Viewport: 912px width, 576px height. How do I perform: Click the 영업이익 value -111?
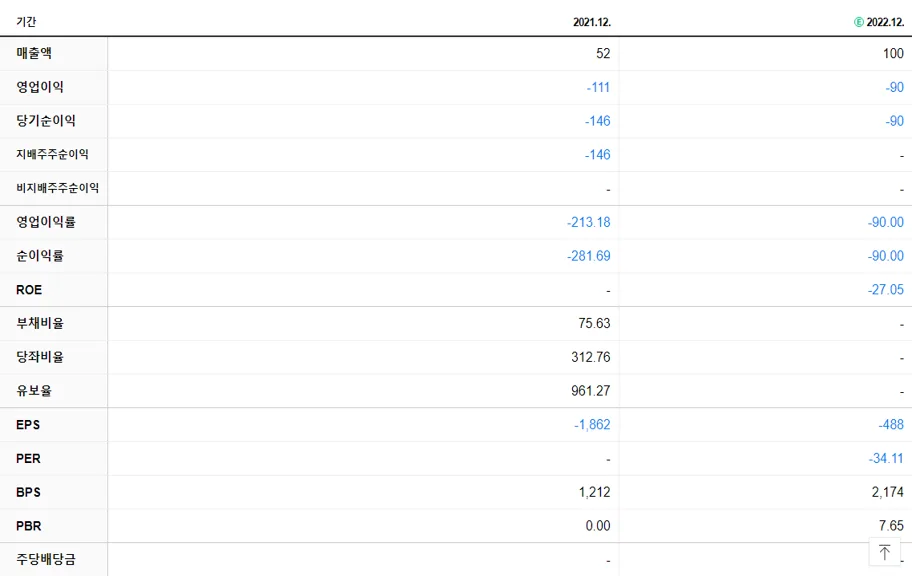coord(598,87)
